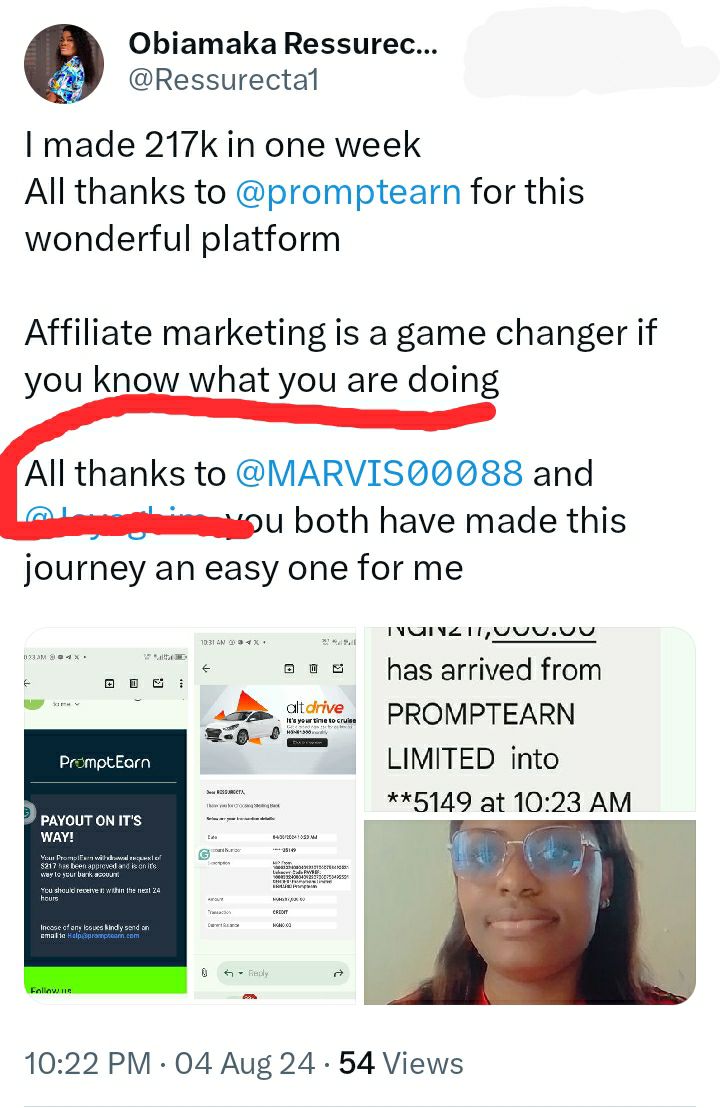The image size is (720, 1108).
Task: Open the @MARVIS00088 mention link
Action: [x=379, y=473]
